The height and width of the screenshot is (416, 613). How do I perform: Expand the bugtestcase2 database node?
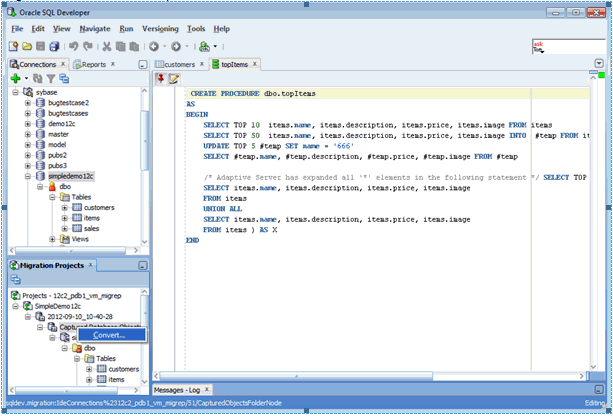(28, 103)
